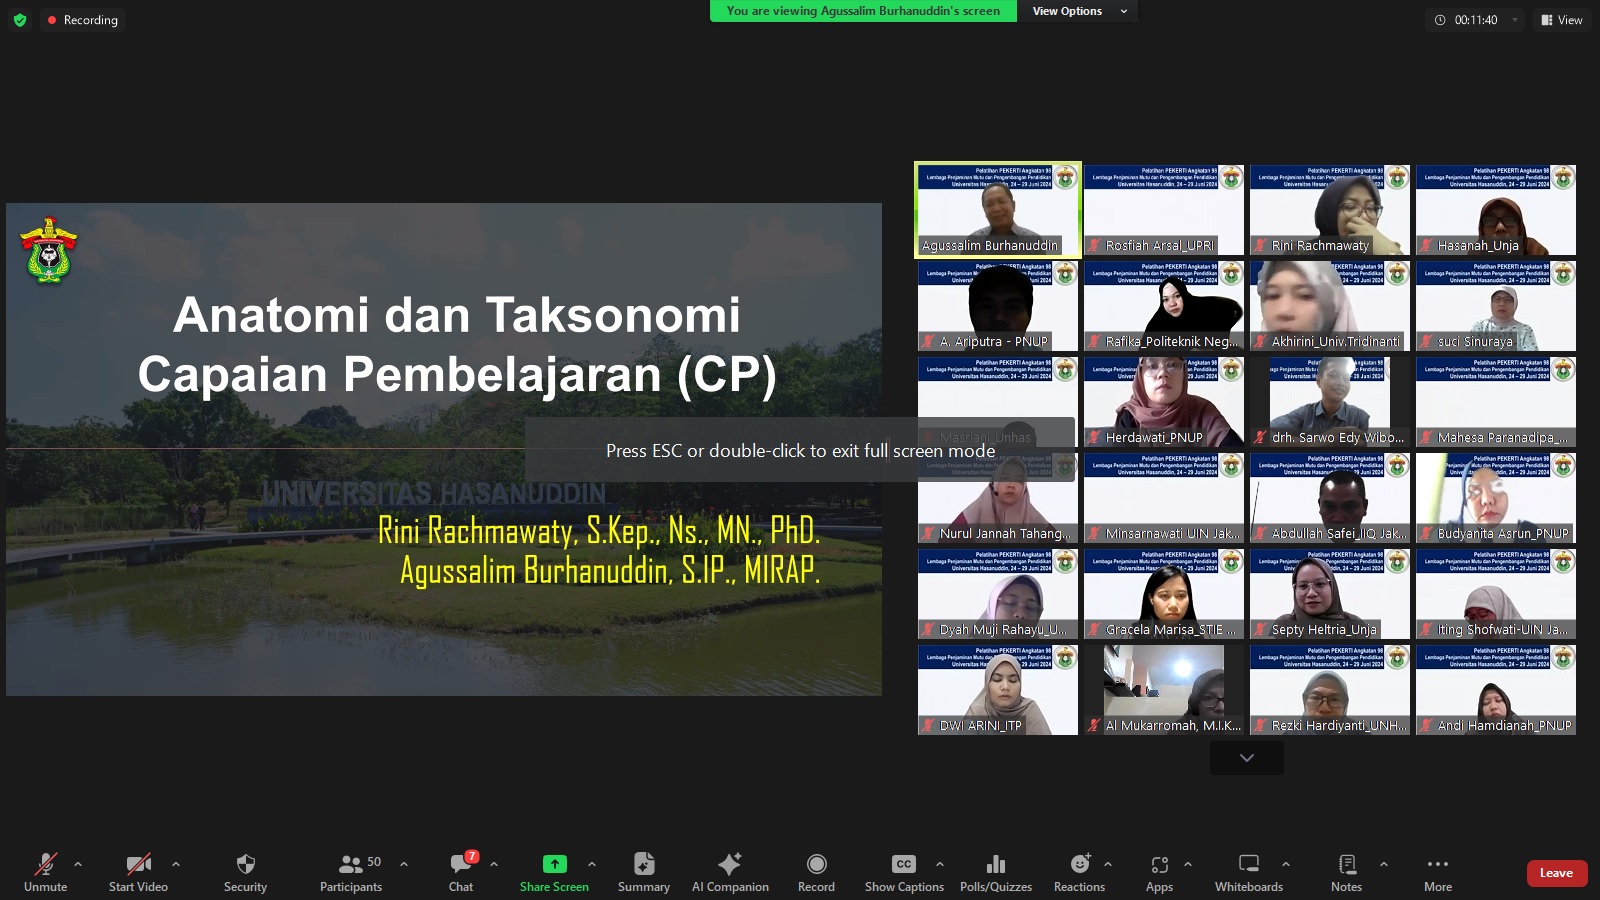Select Rafika_Politeknik video tile
This screenshot has height=900, width=1600.
click(x=1164, y=306)
